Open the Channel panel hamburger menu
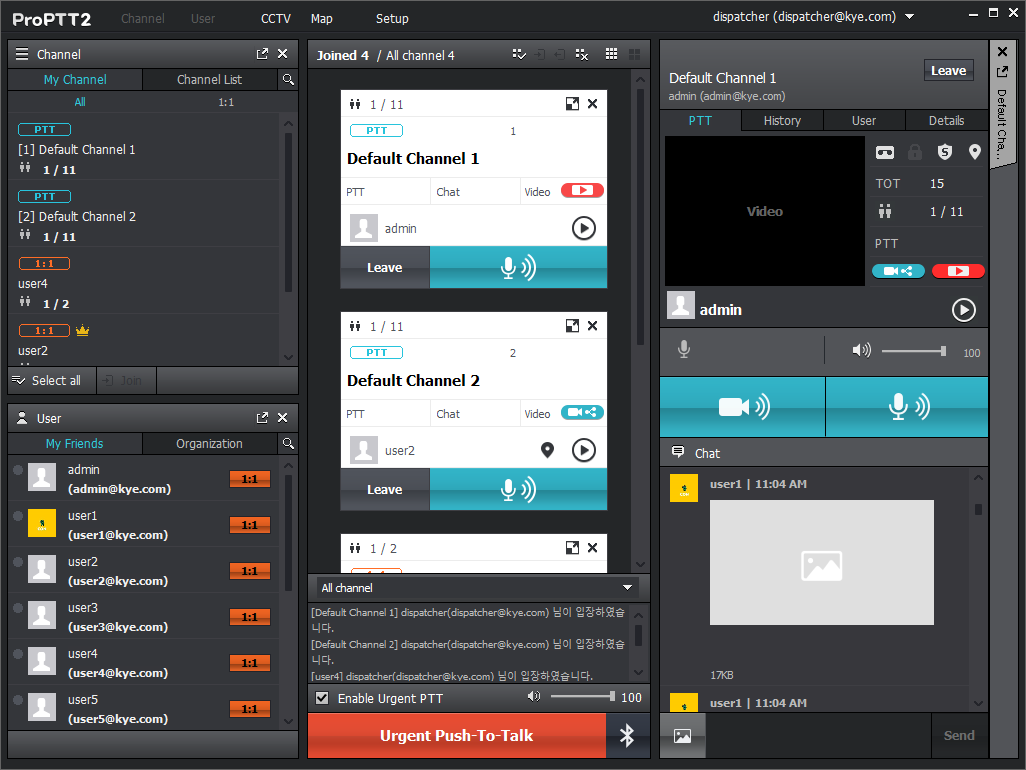This screenshot has width=1026, height=770. coord(22,54)
